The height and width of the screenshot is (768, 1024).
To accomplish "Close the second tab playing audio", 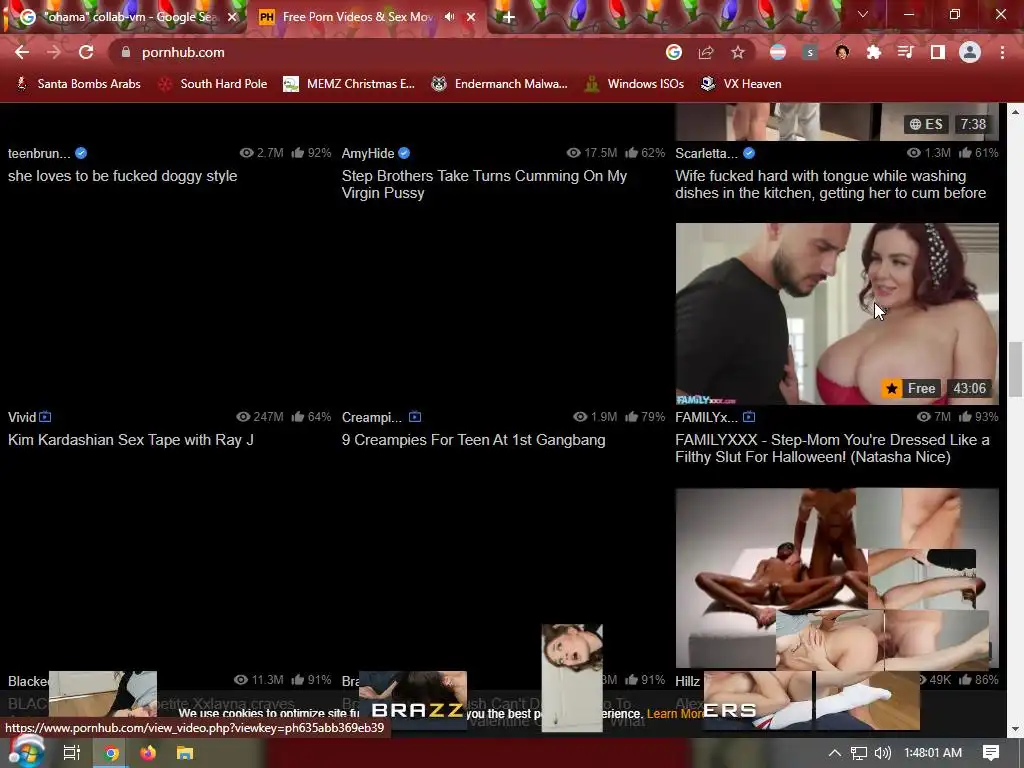I will 471,17.
